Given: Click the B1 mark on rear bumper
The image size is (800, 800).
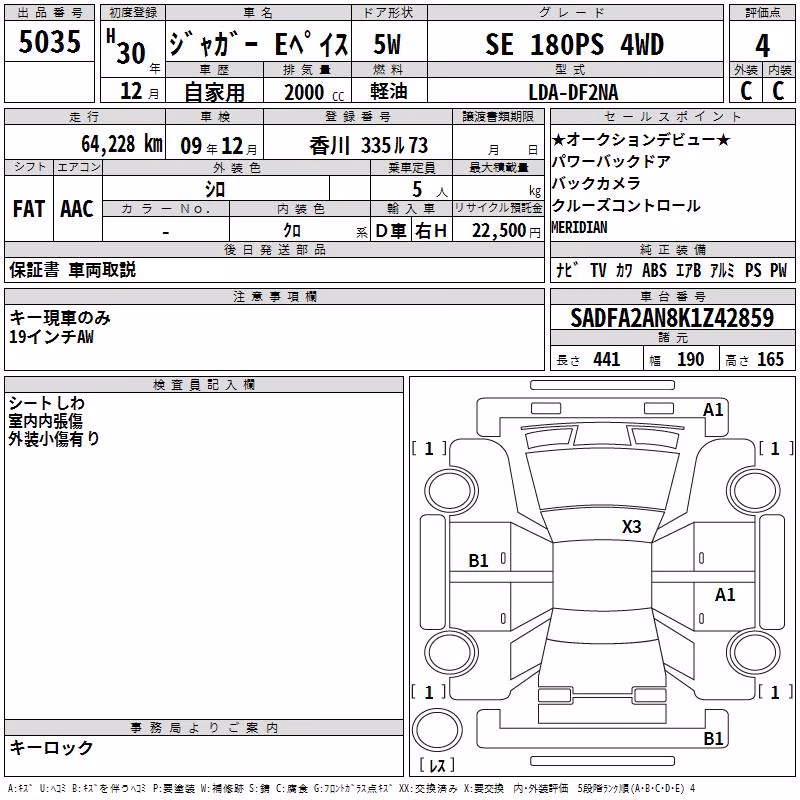Looking at the screenshot, I should coord(713,738).
